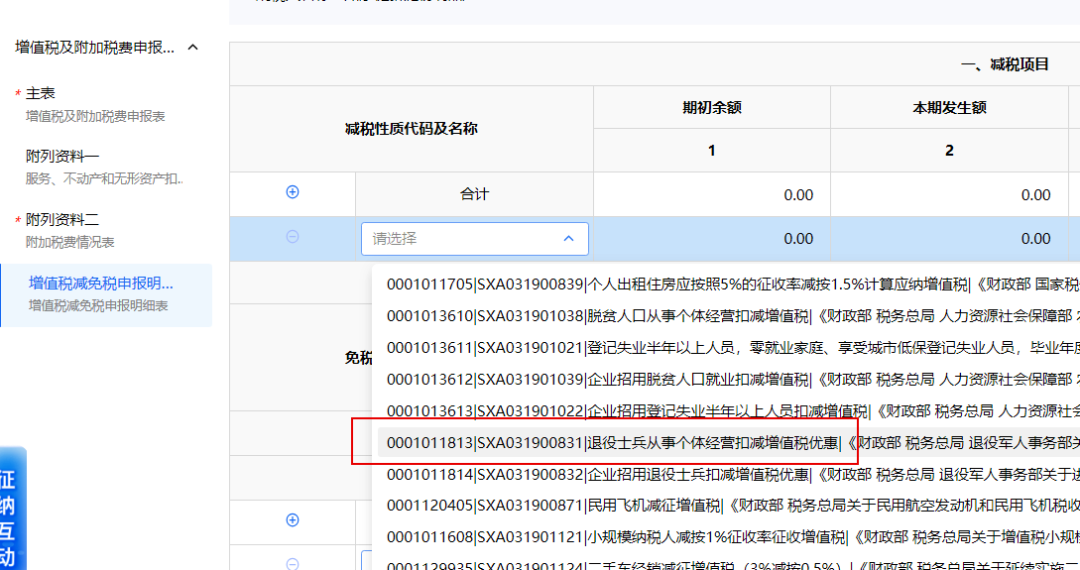This screenshot has width=1080, height=570.
Task: Open 附列资料二 附加税费情况表
Action: [x=69, y=231]
